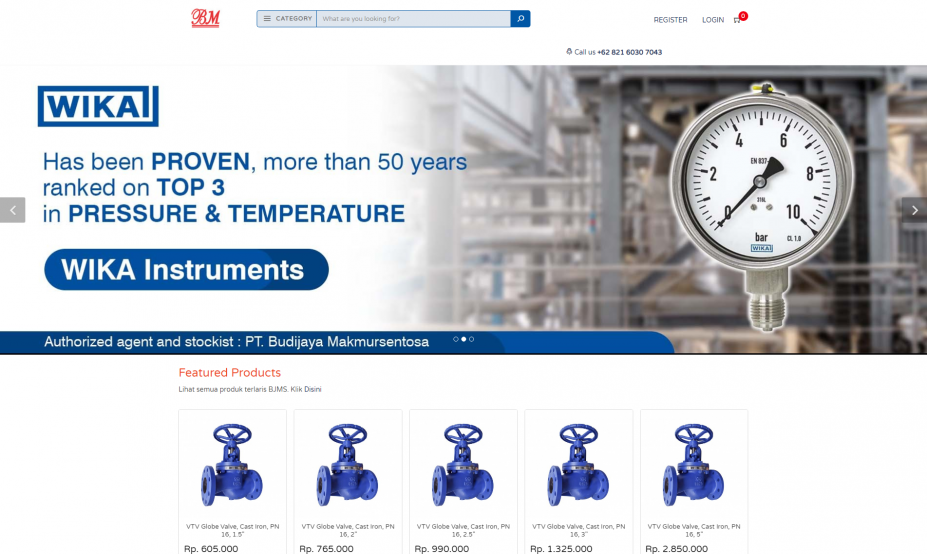Click title of VTV Globe Valve PN 16, 3"
The width and height of the screenshot is (927, 554).
point(578,530)
